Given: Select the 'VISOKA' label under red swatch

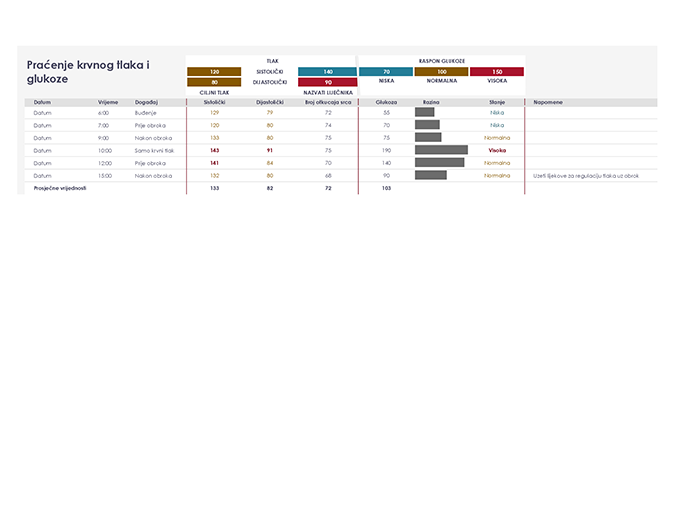Looking at the screenshot, I should [x=497, y=80].
